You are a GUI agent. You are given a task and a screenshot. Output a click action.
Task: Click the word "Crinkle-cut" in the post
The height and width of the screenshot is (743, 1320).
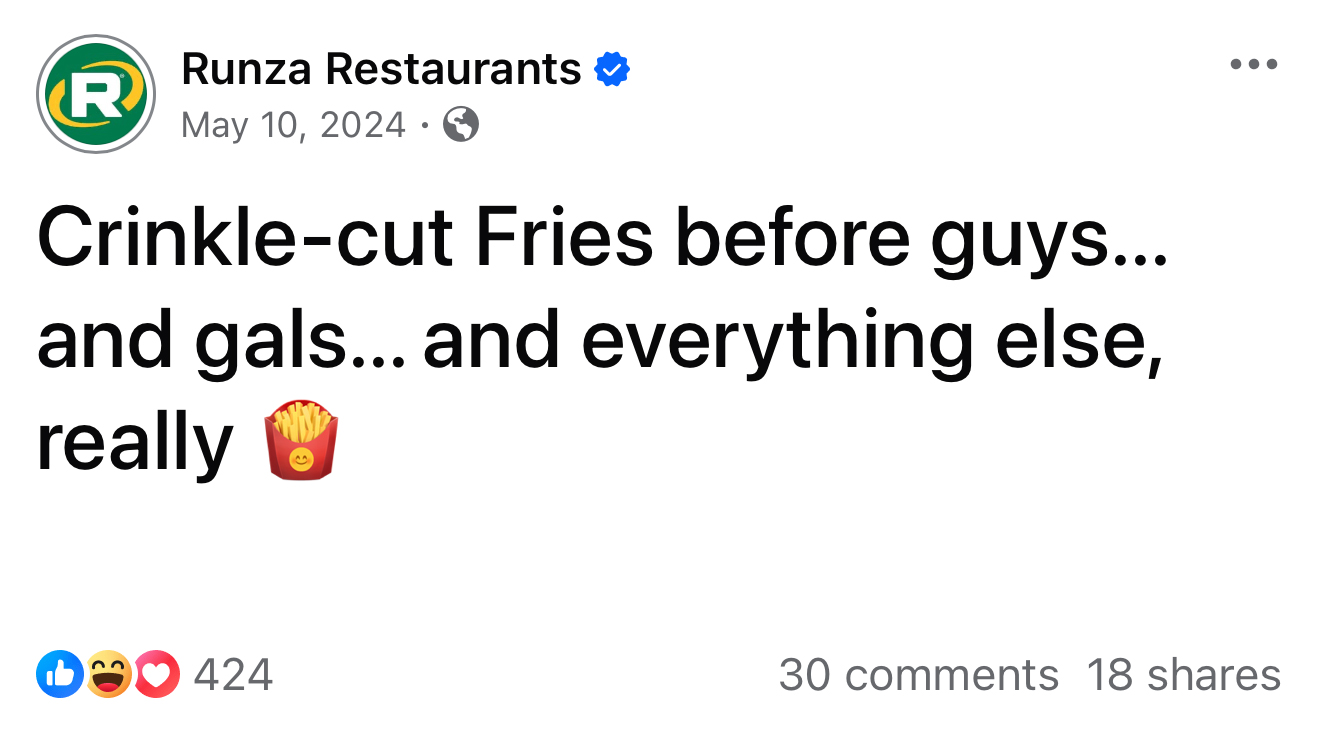pyautogui.click(x=245, y=238)
